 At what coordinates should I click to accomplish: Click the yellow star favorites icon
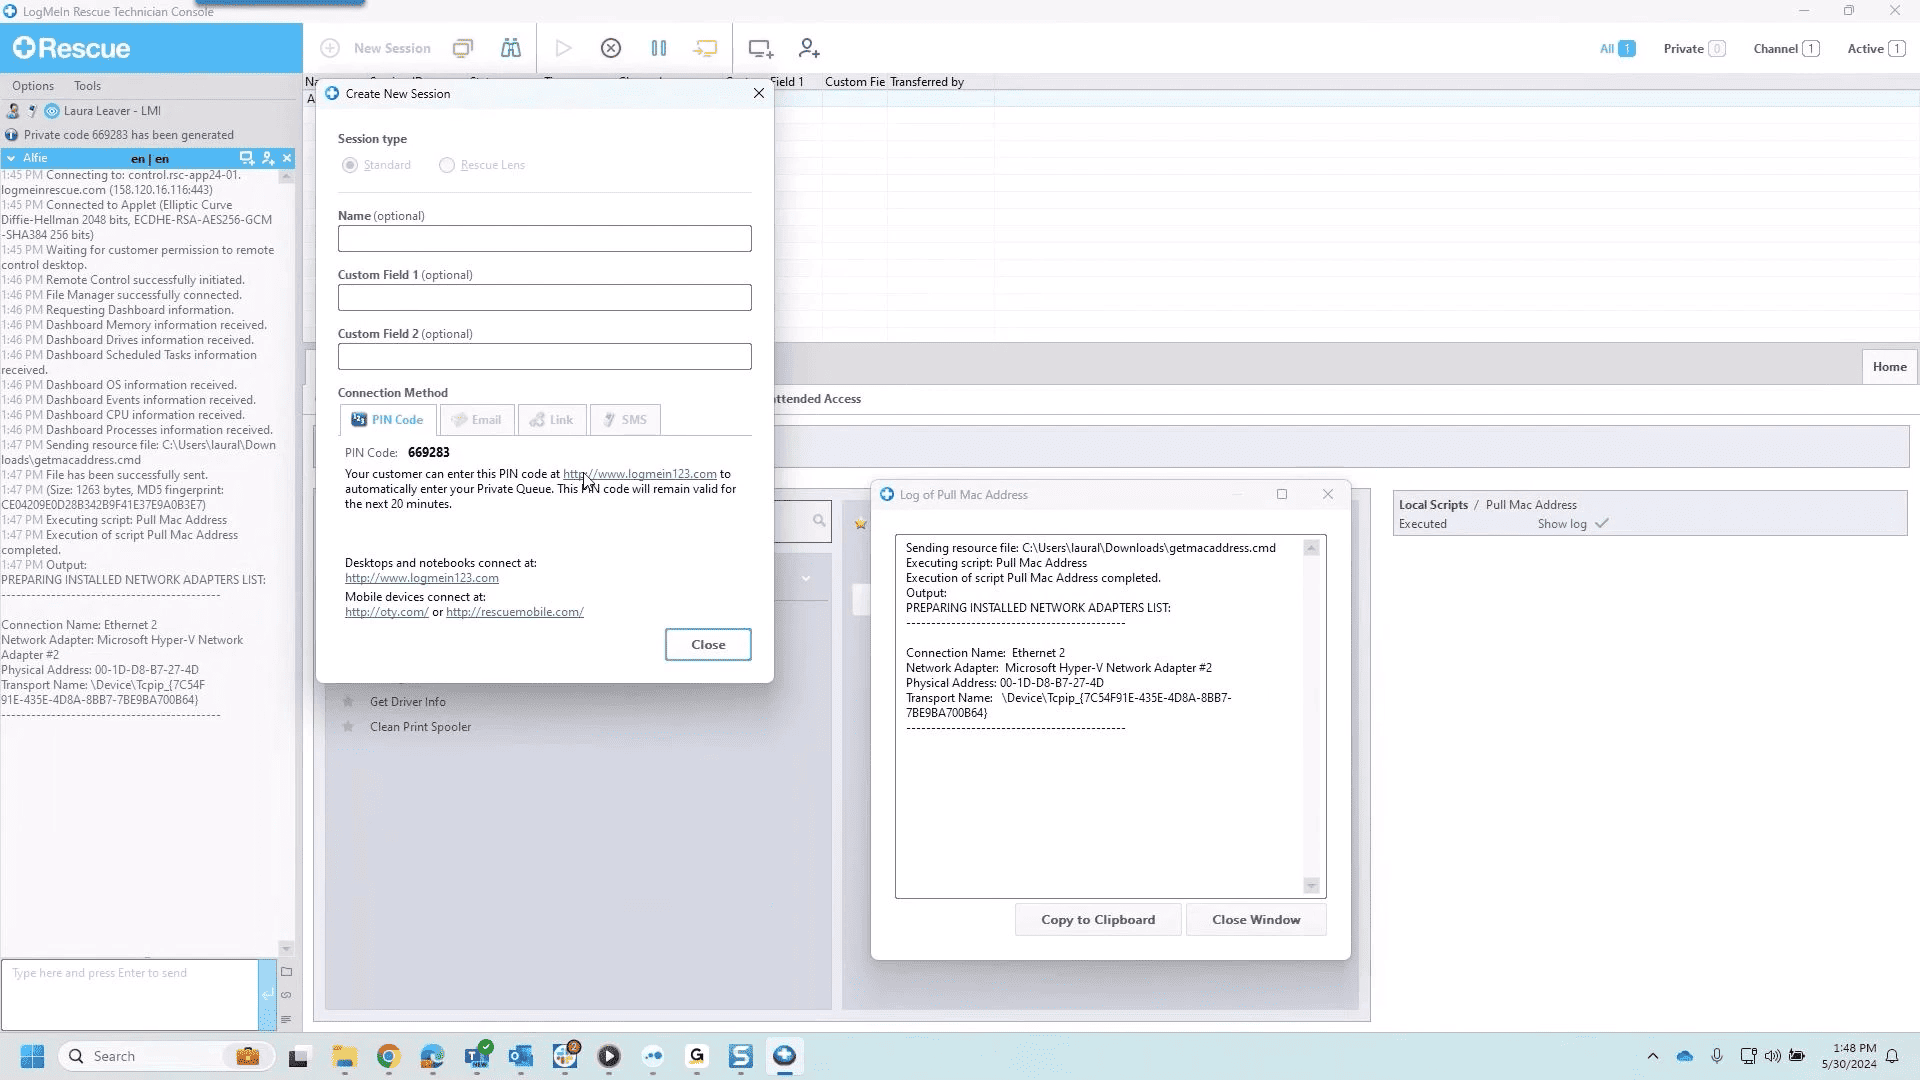pos(860,523)
